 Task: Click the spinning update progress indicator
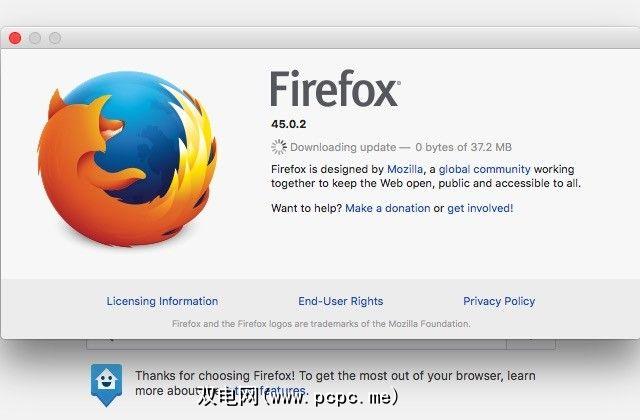[x=279, y=147]
